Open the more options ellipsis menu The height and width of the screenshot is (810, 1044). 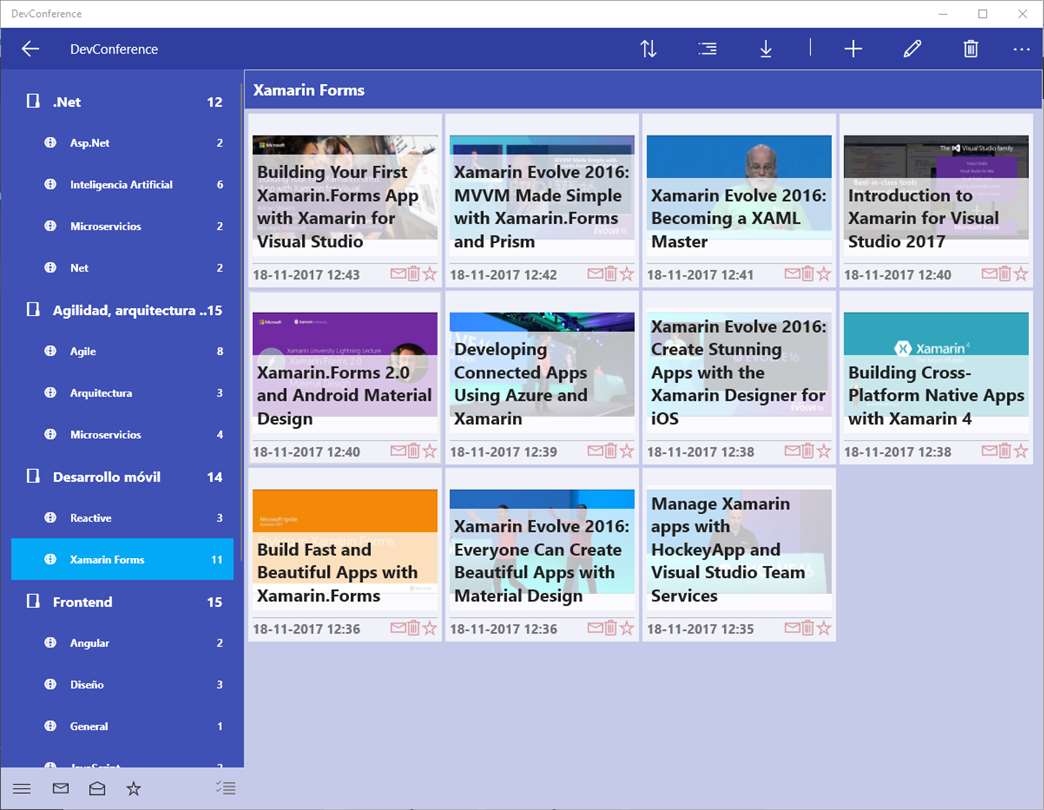1021,49
